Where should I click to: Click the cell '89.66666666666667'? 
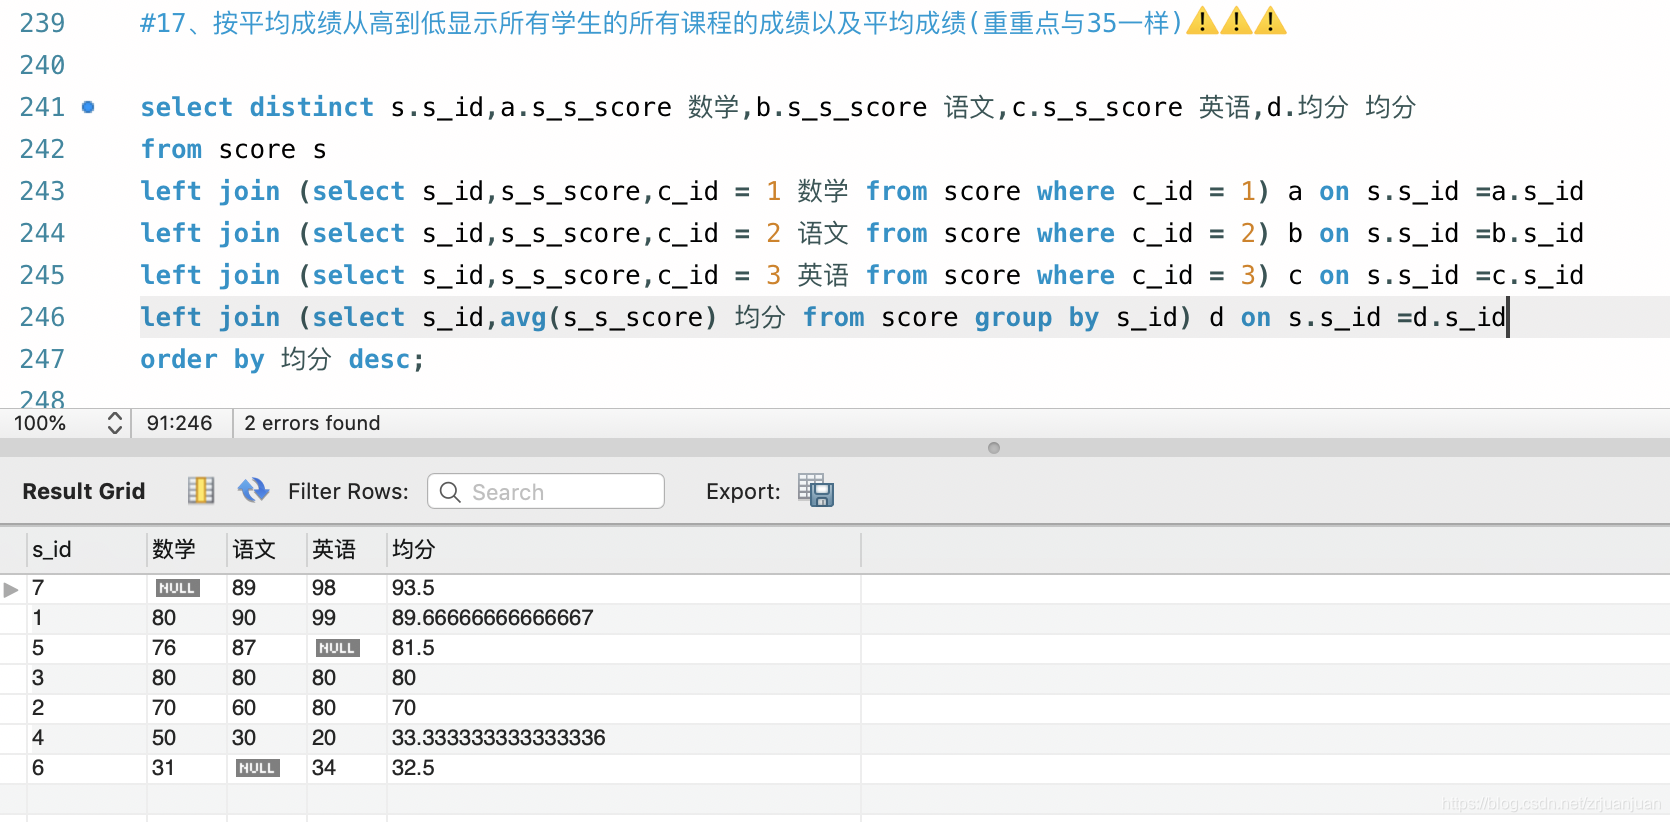(493, 618)
